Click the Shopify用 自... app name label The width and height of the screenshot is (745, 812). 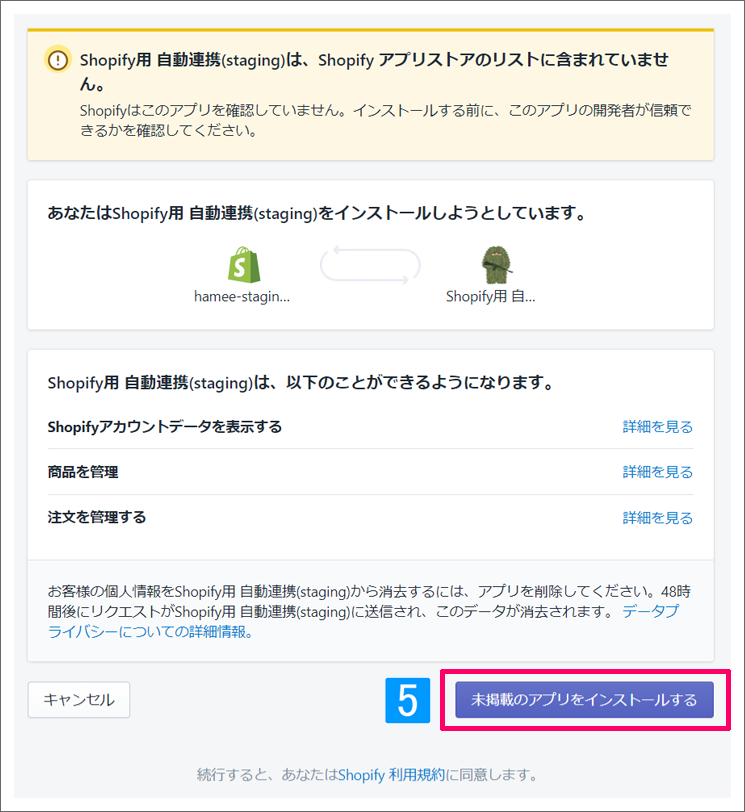tap(491, 296)
